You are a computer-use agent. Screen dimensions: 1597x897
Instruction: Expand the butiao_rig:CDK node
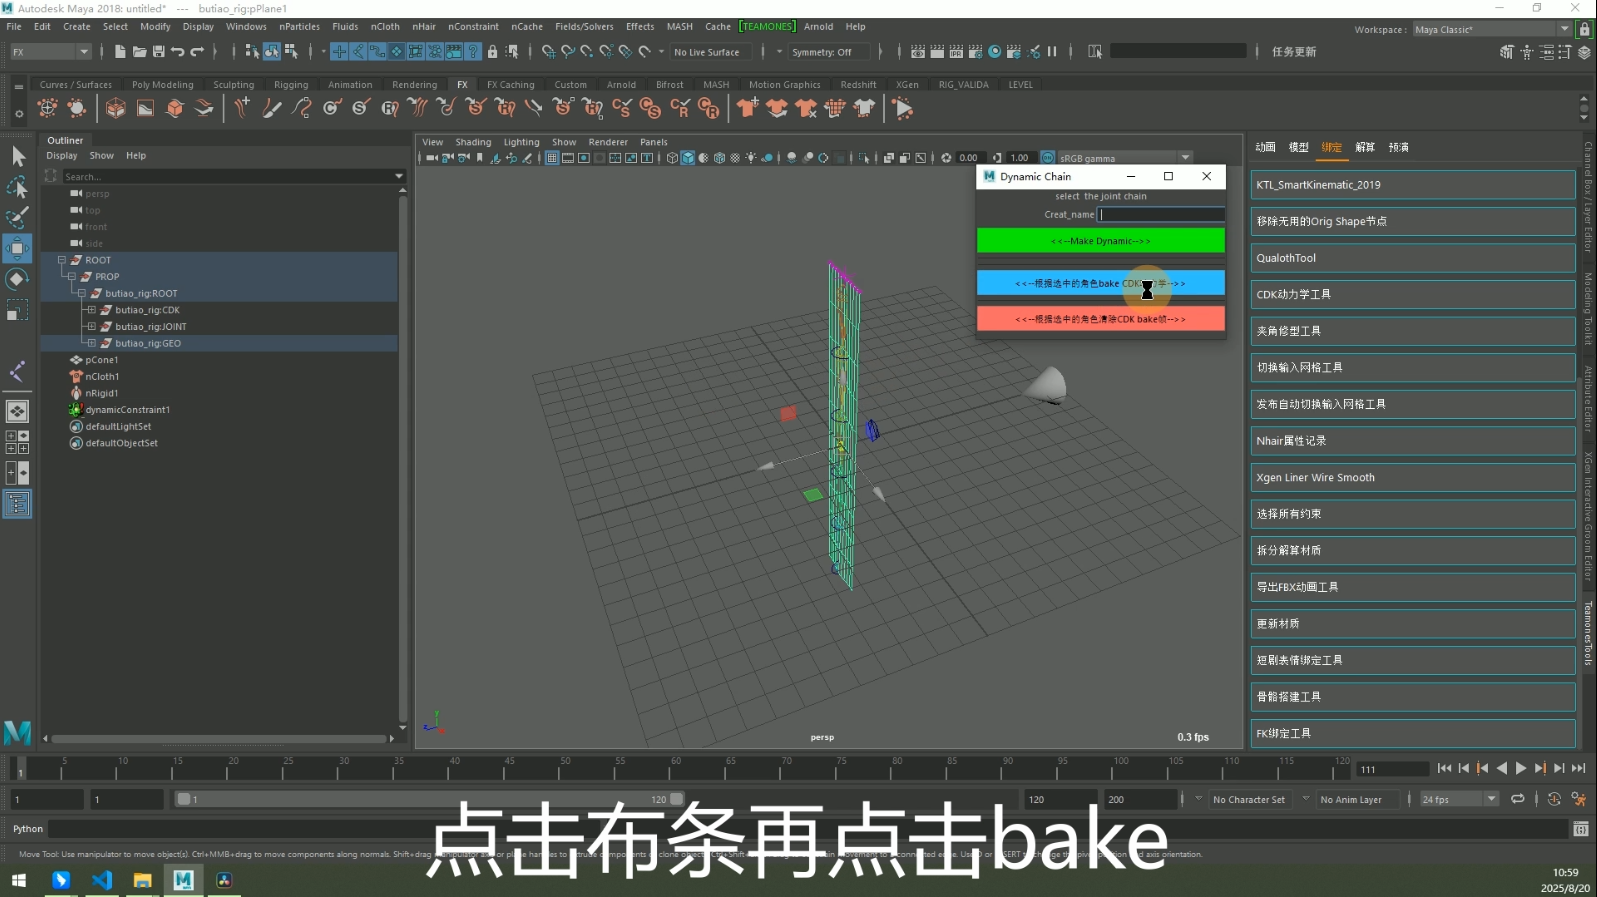(91, 310)
